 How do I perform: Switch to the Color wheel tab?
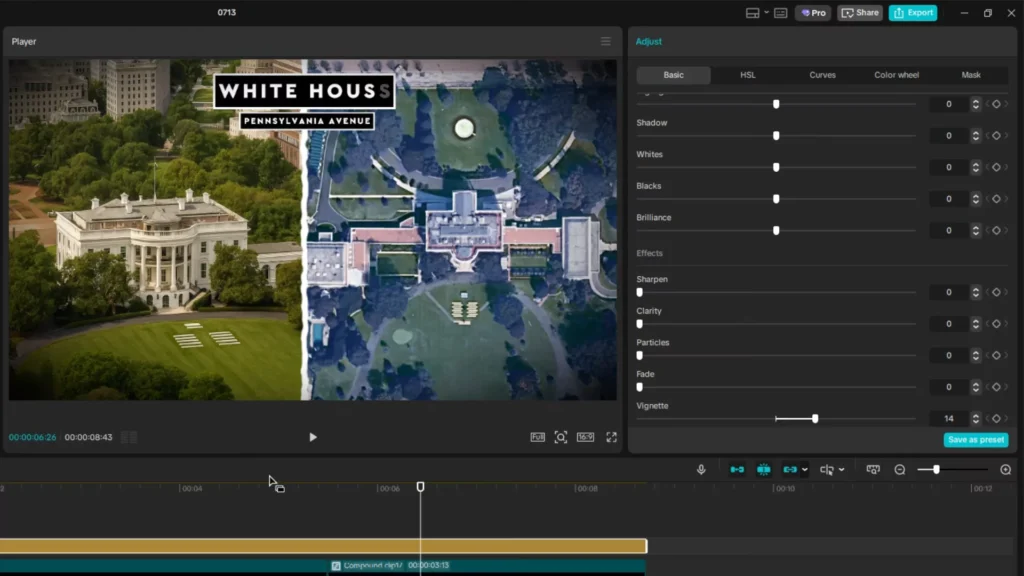pyautogui.click(x=897, y=75)
